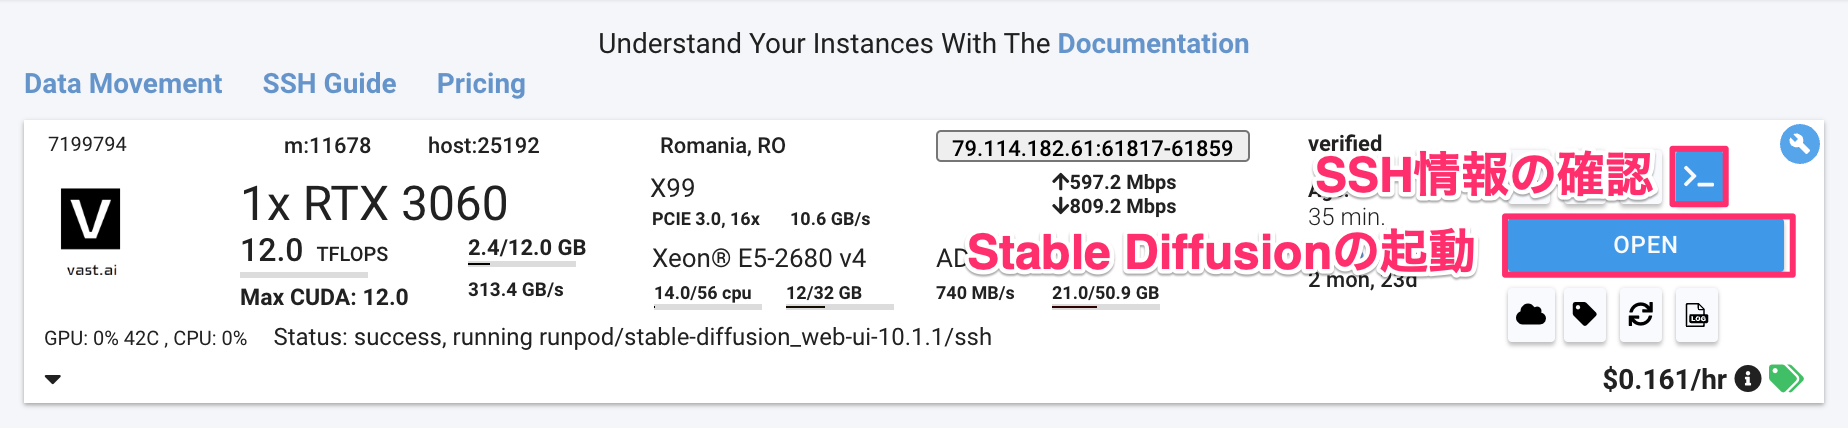Open the Documentation link
1848x428 pixels.
[1153, 44]
